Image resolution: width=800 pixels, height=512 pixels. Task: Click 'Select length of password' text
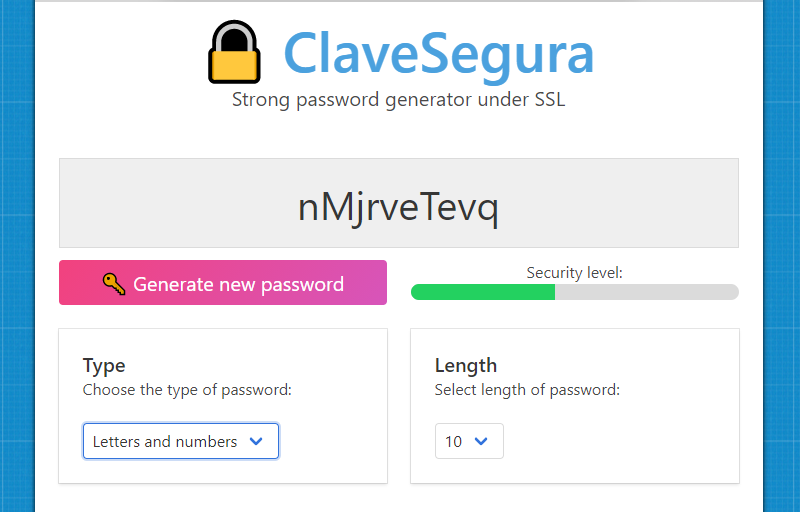[x=527, y=390]
